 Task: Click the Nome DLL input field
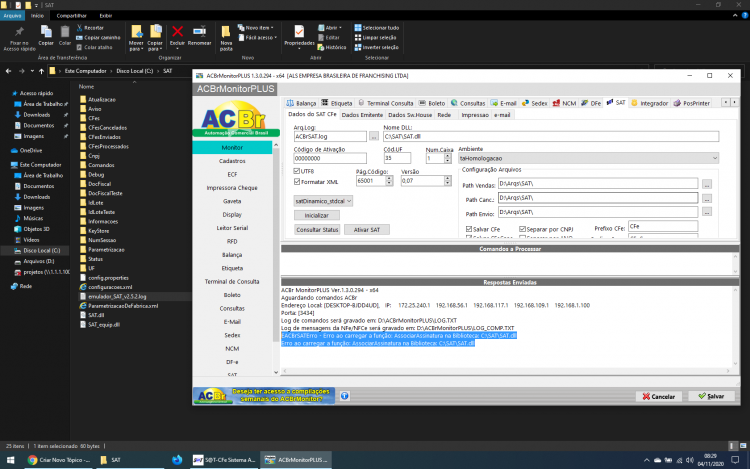coord(551,136)
